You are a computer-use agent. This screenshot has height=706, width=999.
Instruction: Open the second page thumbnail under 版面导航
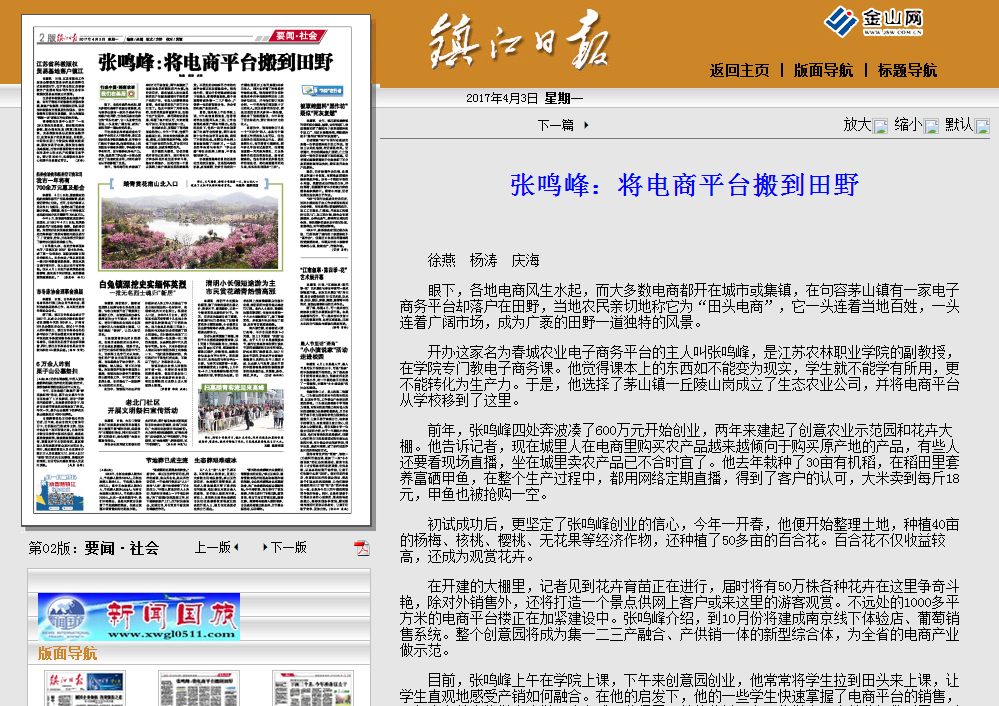point(198,688)
